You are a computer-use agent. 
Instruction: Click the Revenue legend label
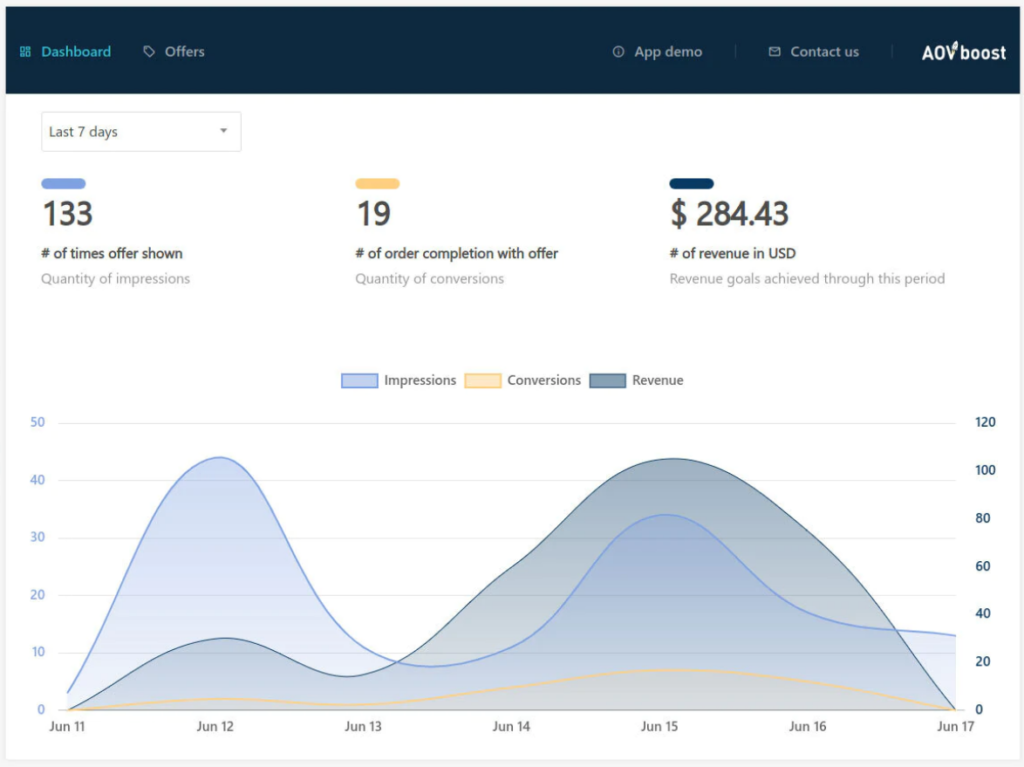click(658, 380)
